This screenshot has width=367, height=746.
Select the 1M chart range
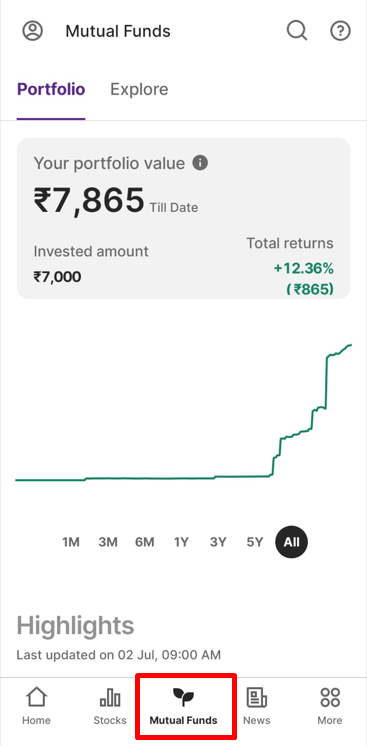click(71, 542)
